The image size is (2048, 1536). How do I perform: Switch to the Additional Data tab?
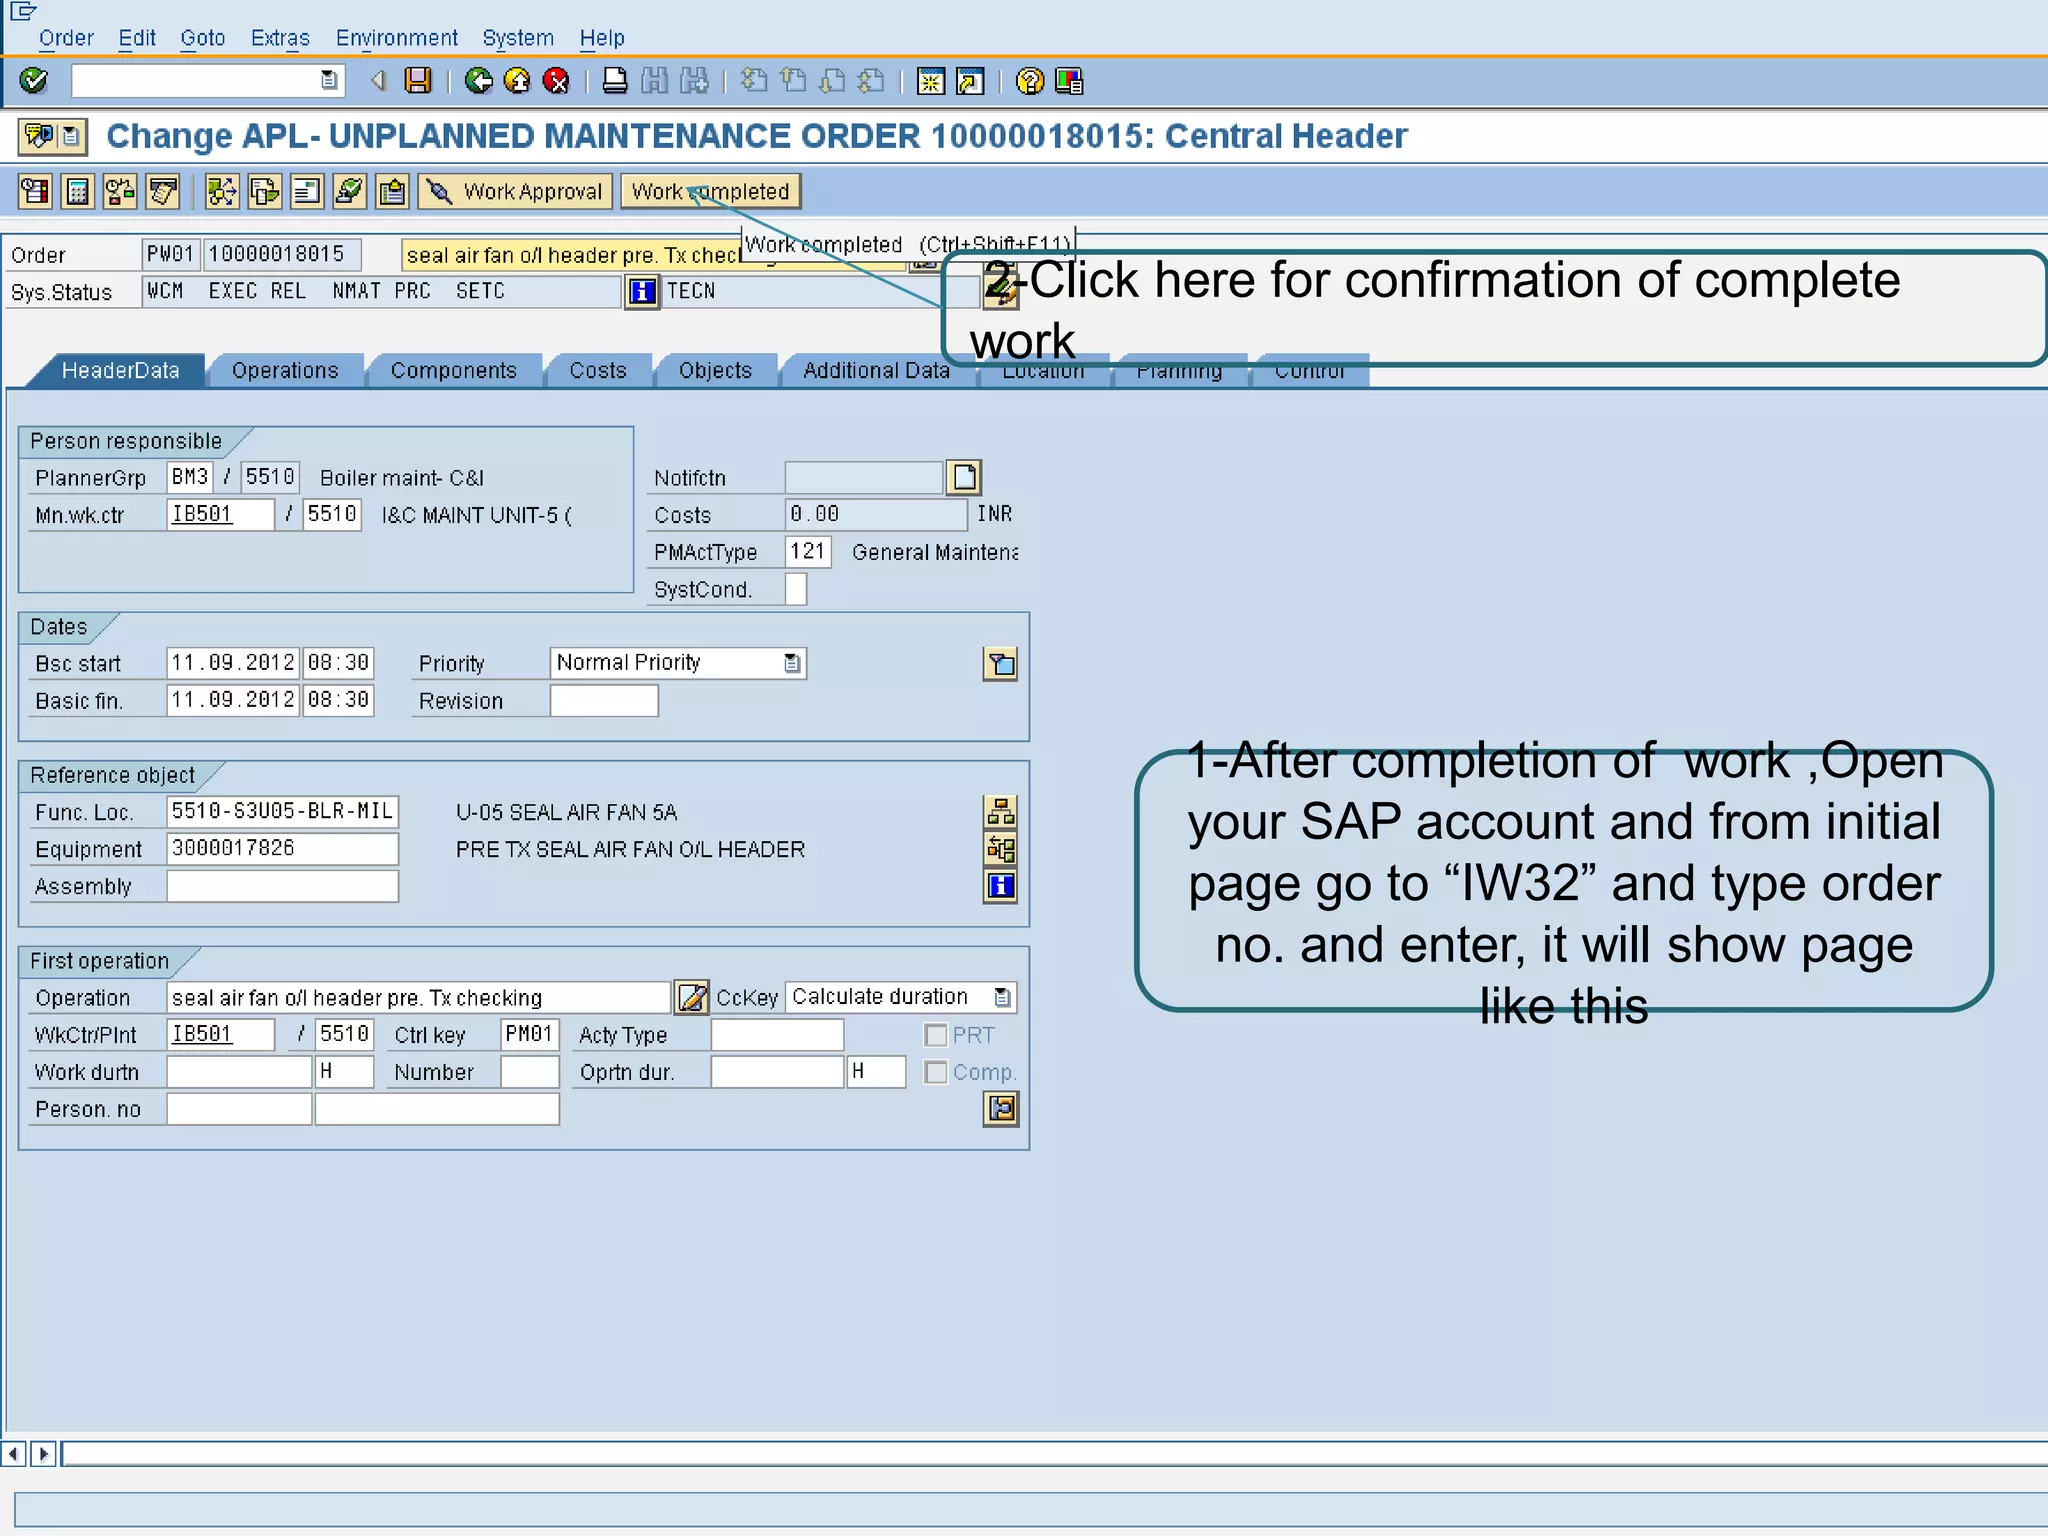[x=877, y=371]
